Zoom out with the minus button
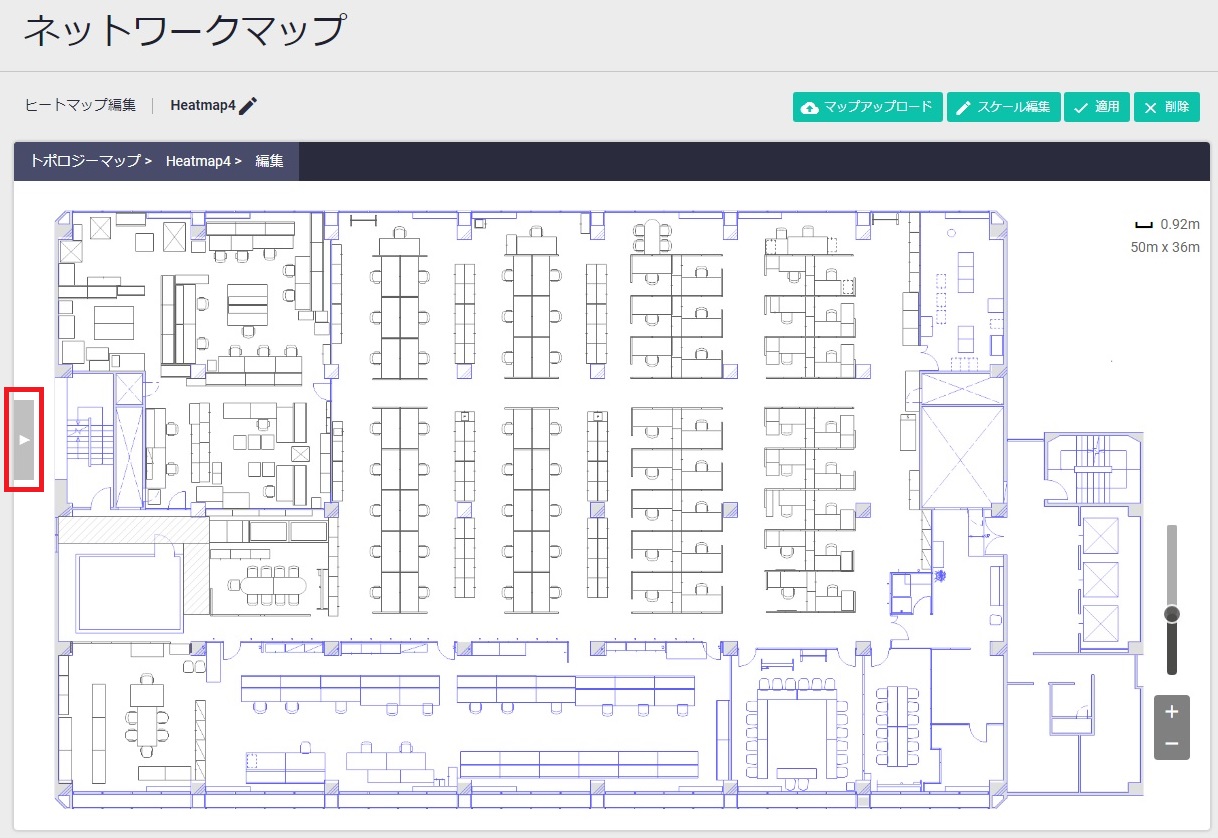Screen dimensions: 1218x838 pyautogui.click(x=1171, y=744)
